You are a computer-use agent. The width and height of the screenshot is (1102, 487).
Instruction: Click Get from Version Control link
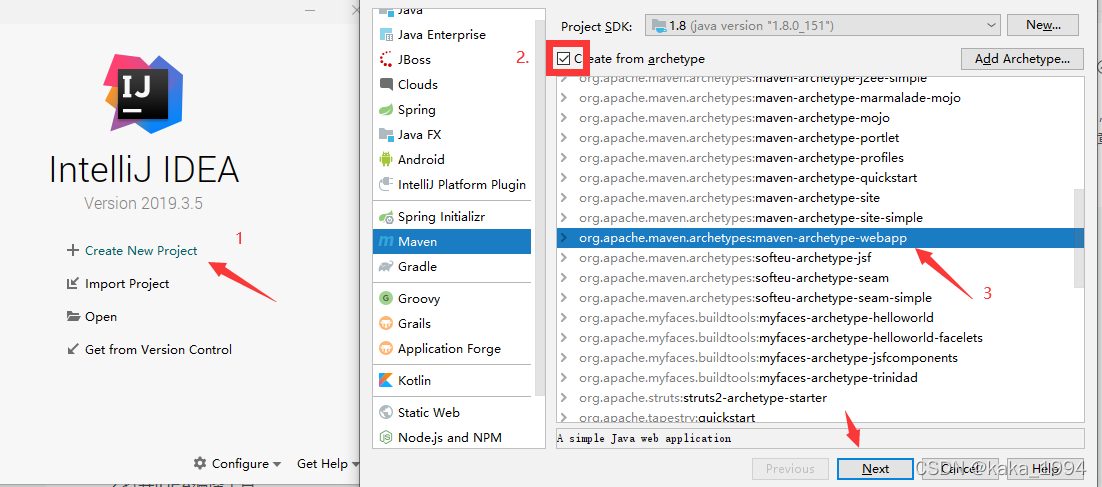tap(158, 349)
